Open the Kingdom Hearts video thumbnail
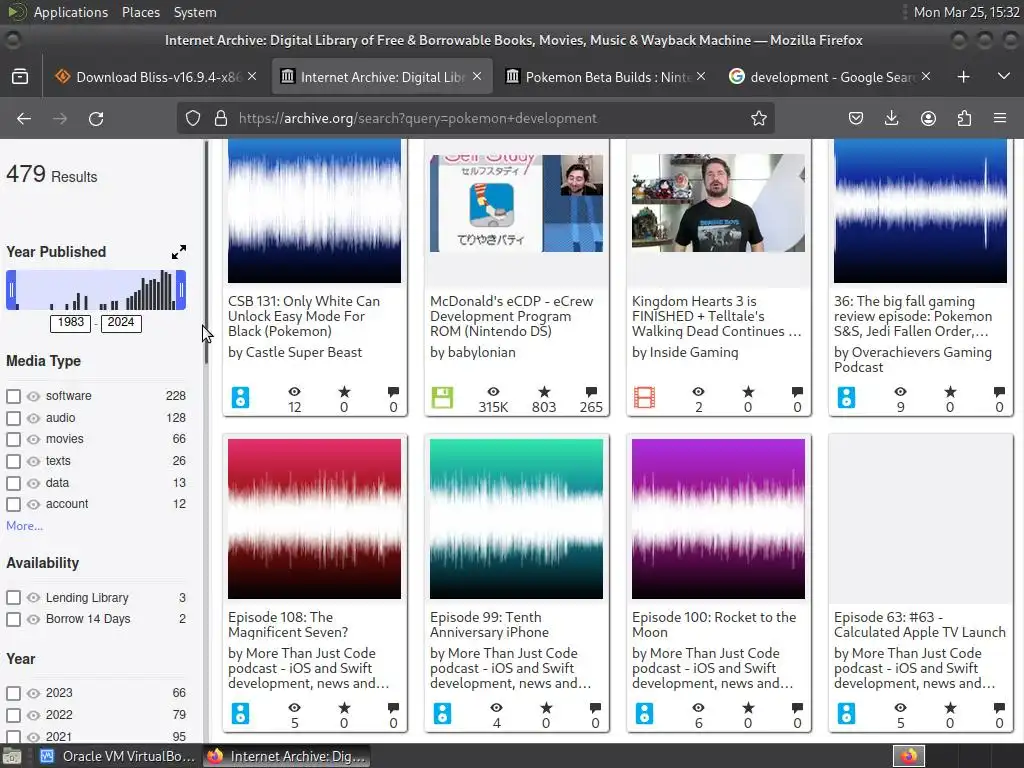This screenshot has height=768, width=1024. (718, 203)
